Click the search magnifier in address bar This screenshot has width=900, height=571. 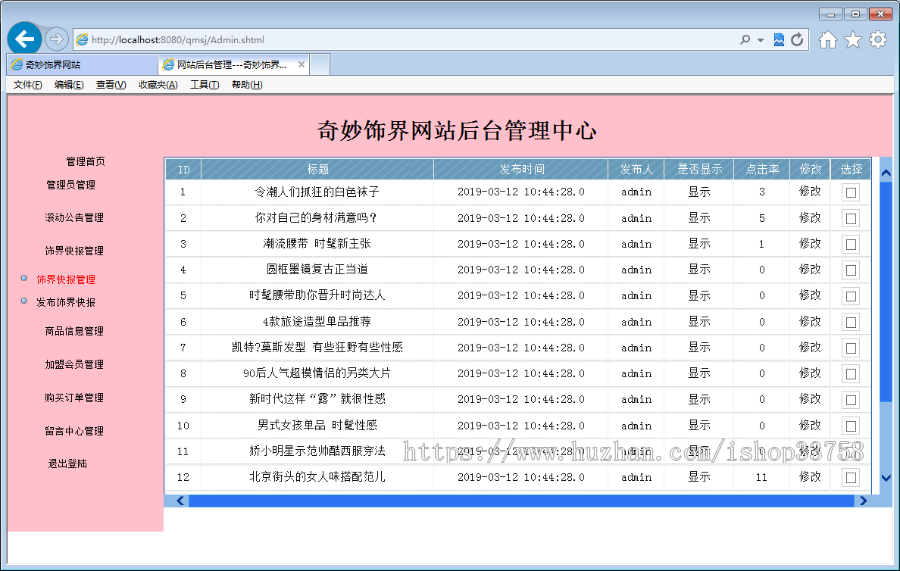click(x=745, y=40)
